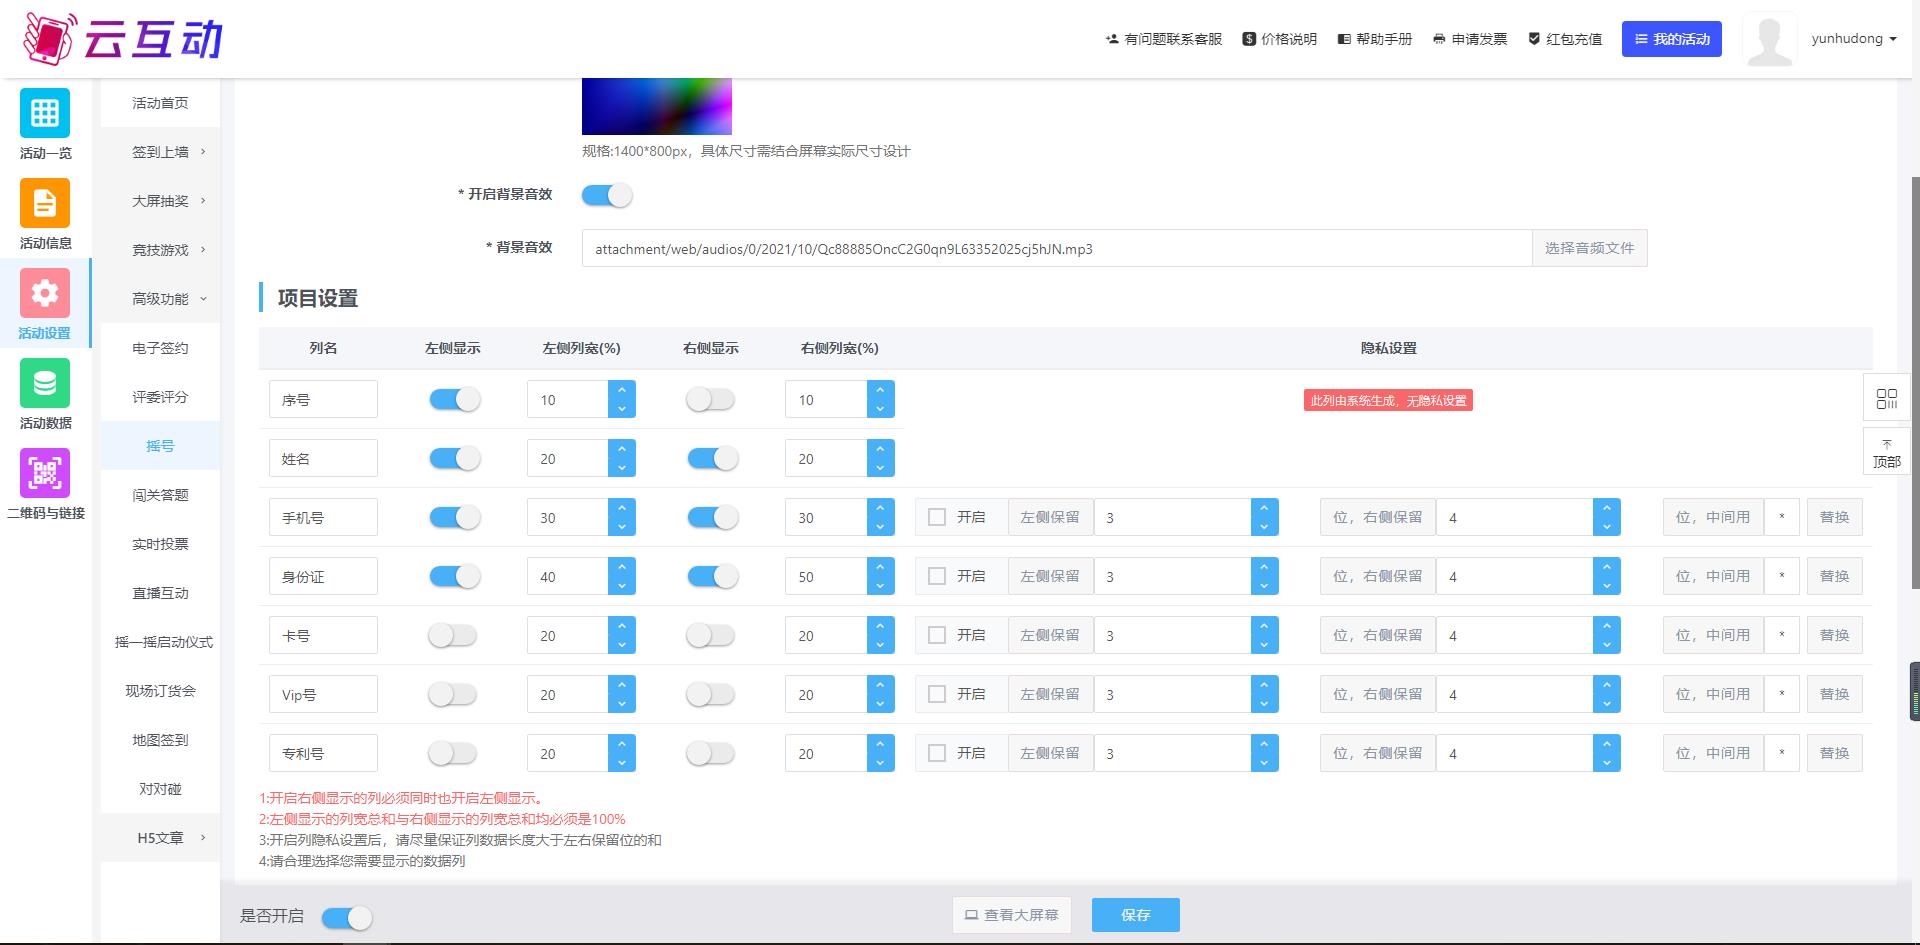Click the 活动信息 document icon
The image size is (1920, 945).
45,203
